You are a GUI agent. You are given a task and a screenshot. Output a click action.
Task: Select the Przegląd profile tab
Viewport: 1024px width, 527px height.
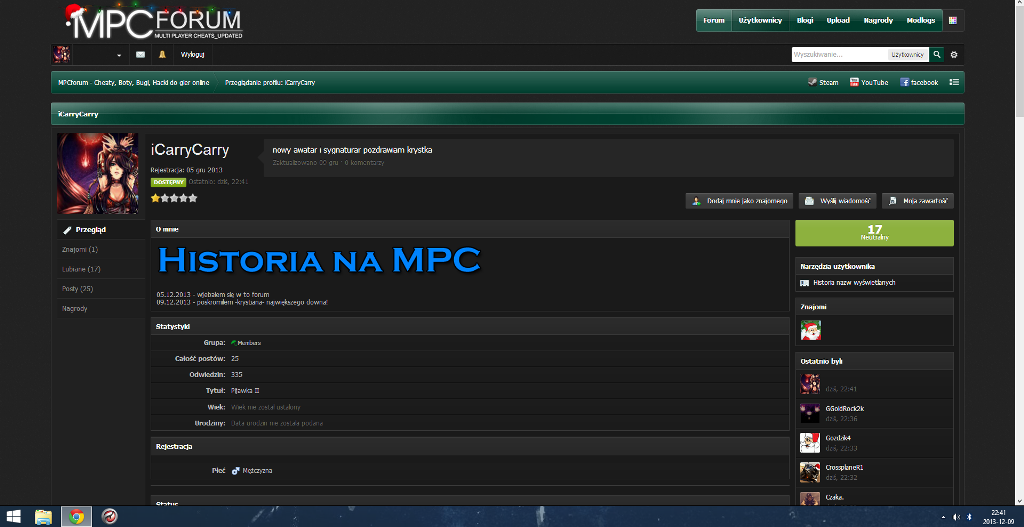[x=101, y=230]
